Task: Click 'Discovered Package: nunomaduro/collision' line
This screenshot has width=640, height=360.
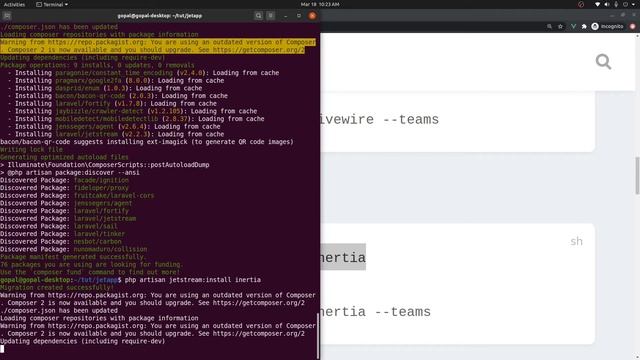Action: [73, 249]
